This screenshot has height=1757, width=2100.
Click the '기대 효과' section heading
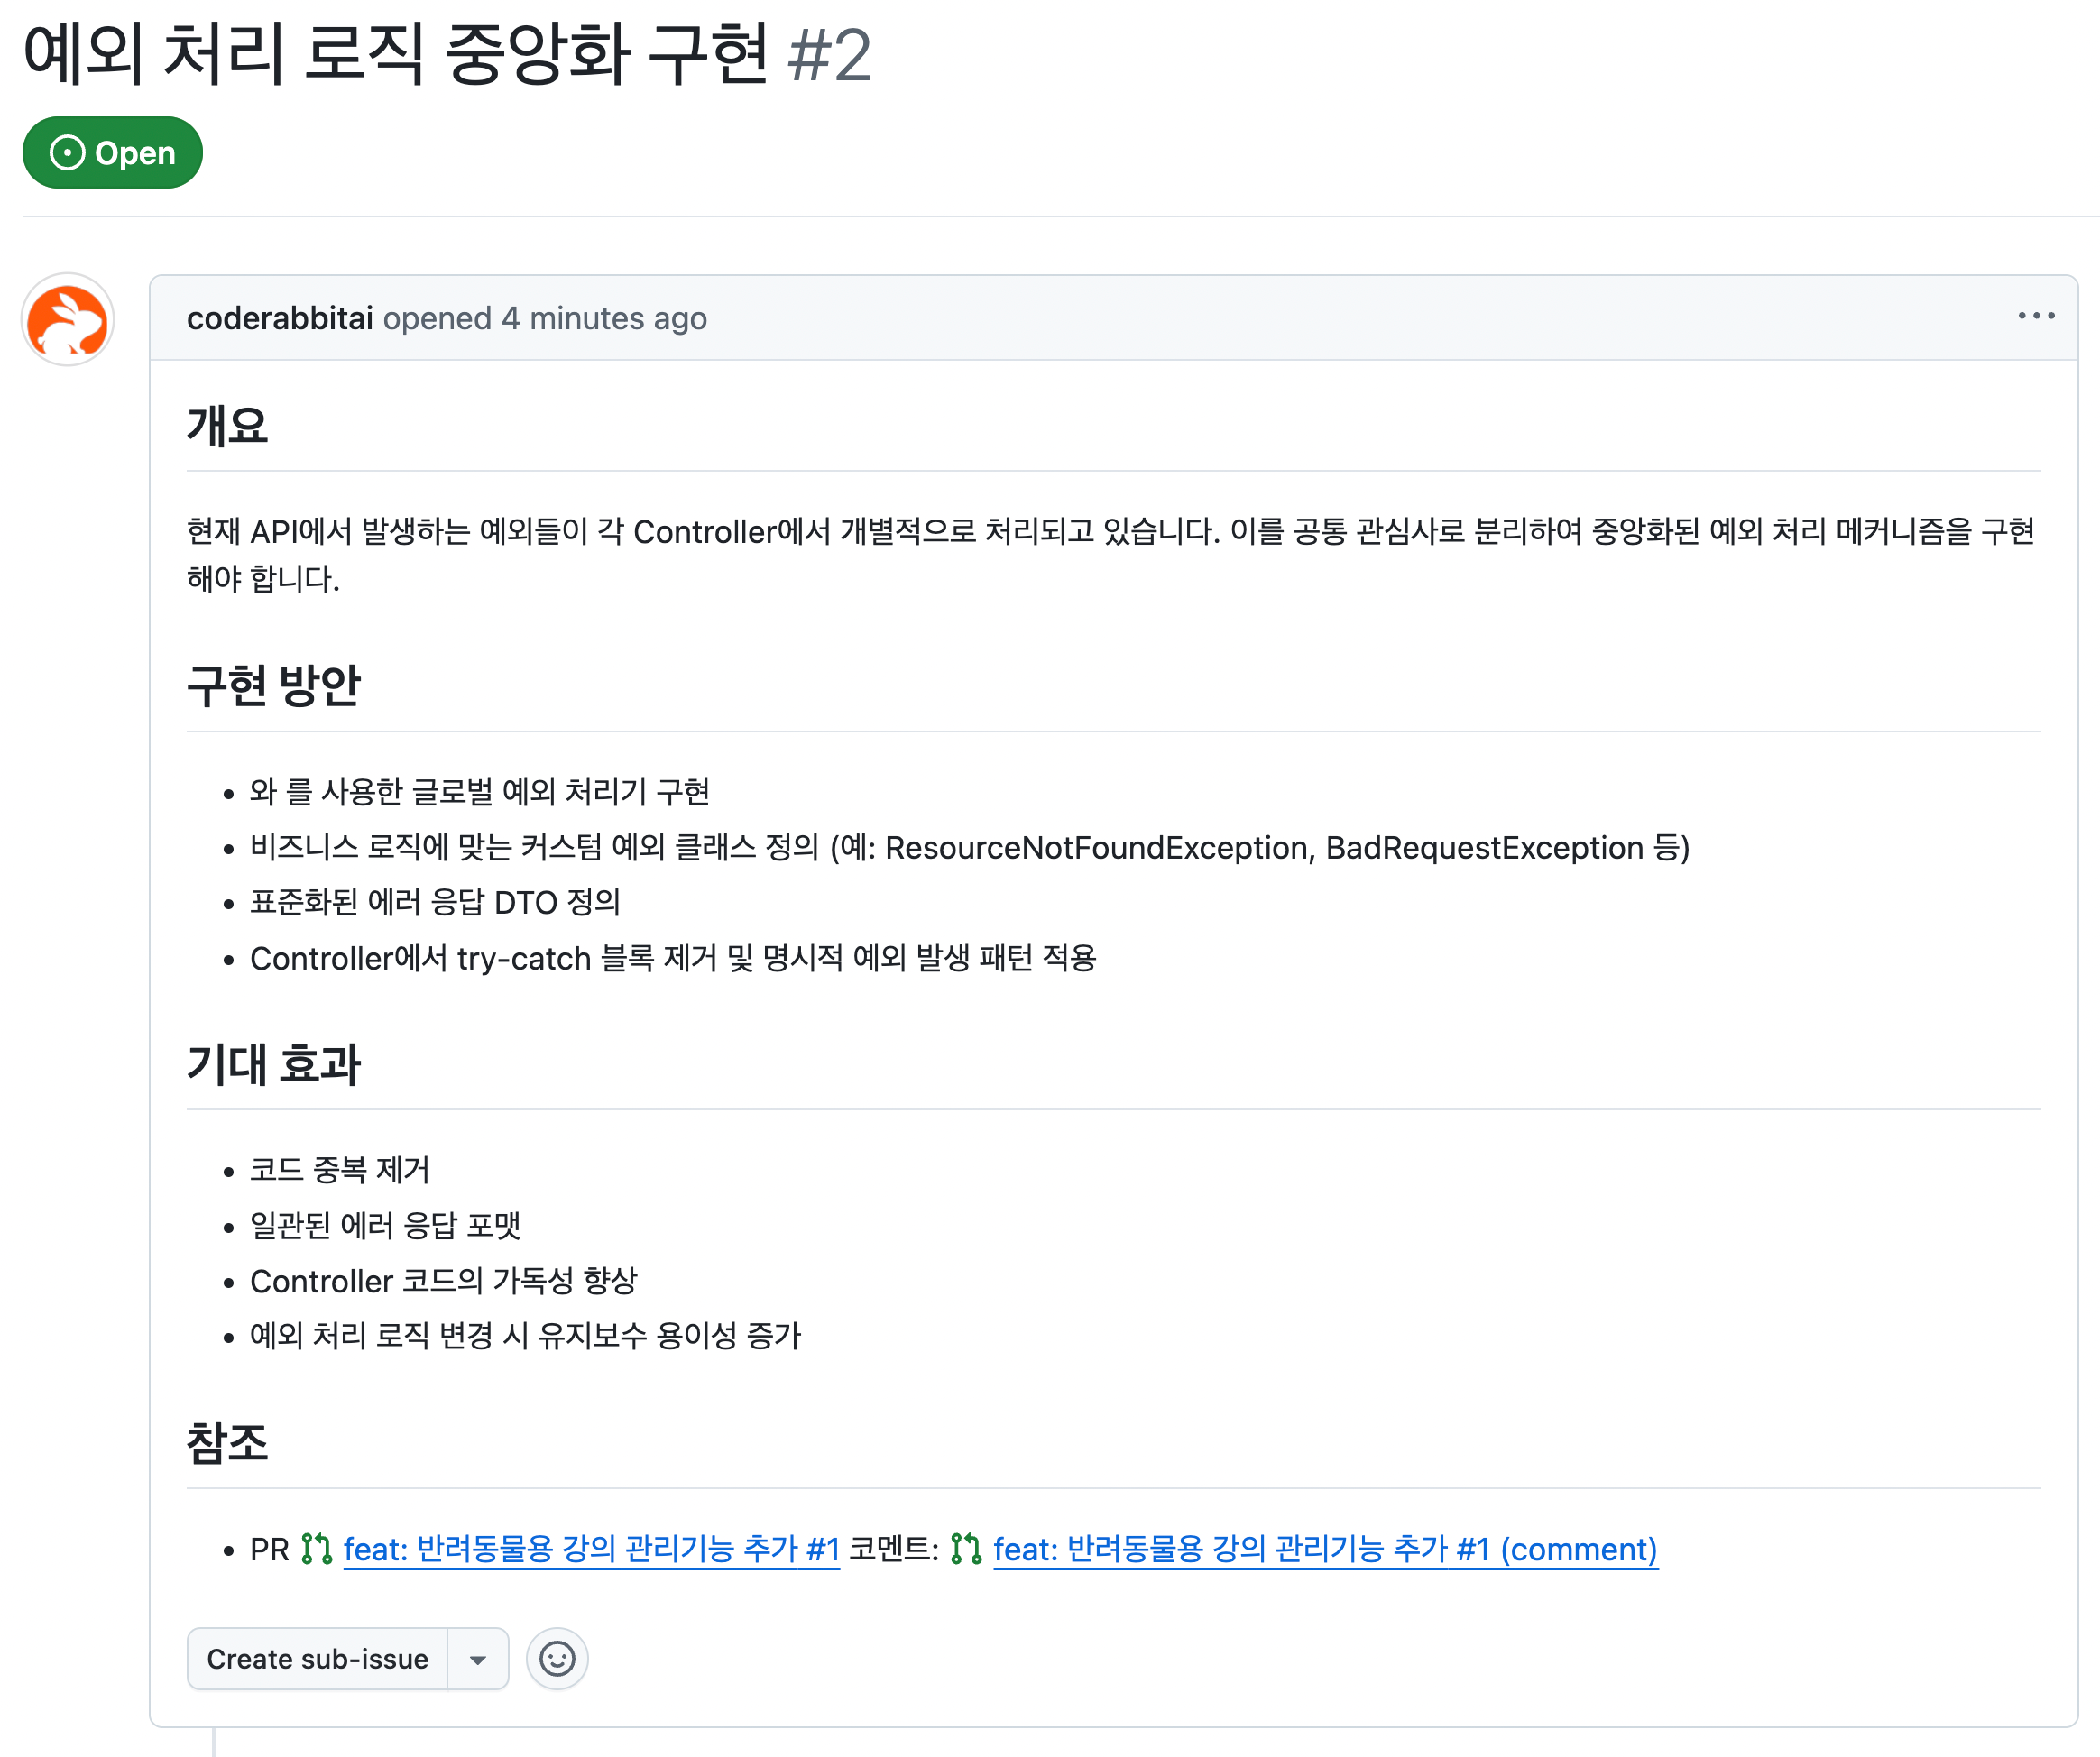(274, 1064)
